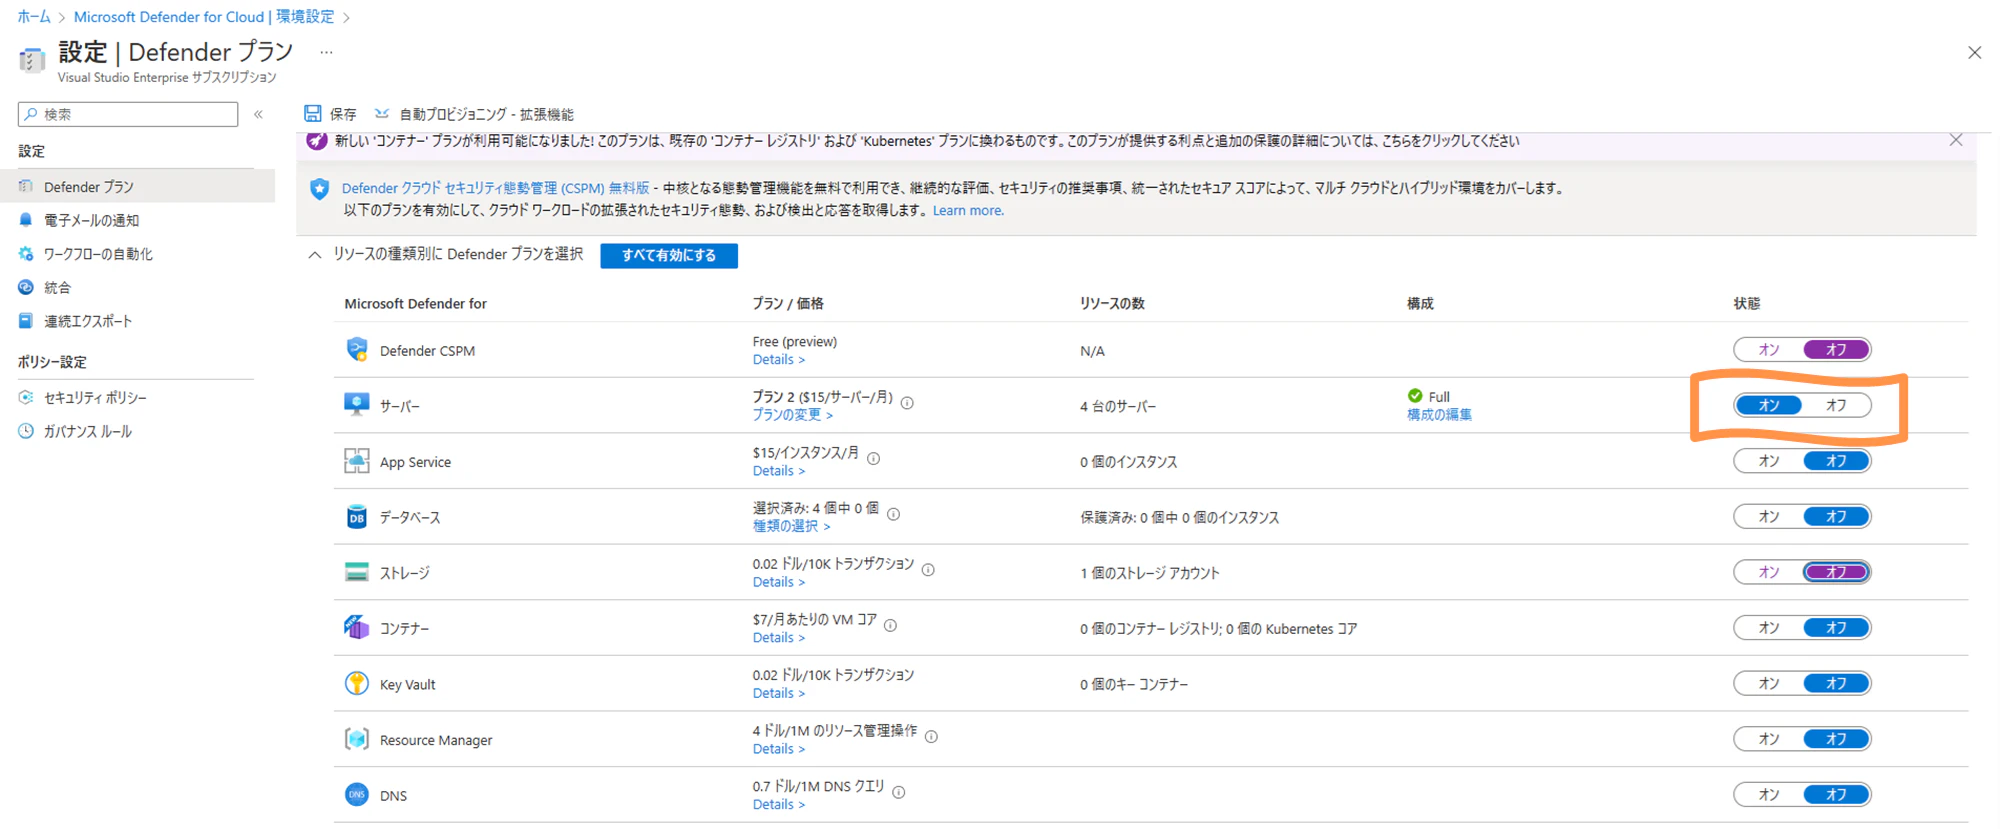Viewport: 2000px width, 829px height.
Task: Turn Defender CSPM plan on
Action: point(1769,349)
